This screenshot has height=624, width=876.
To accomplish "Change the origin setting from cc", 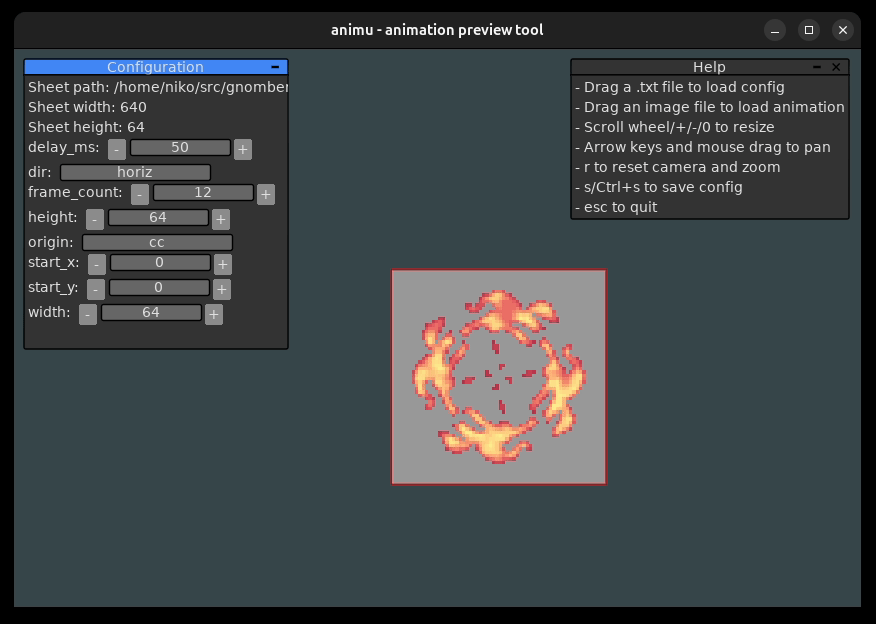I will coord(157,242).
